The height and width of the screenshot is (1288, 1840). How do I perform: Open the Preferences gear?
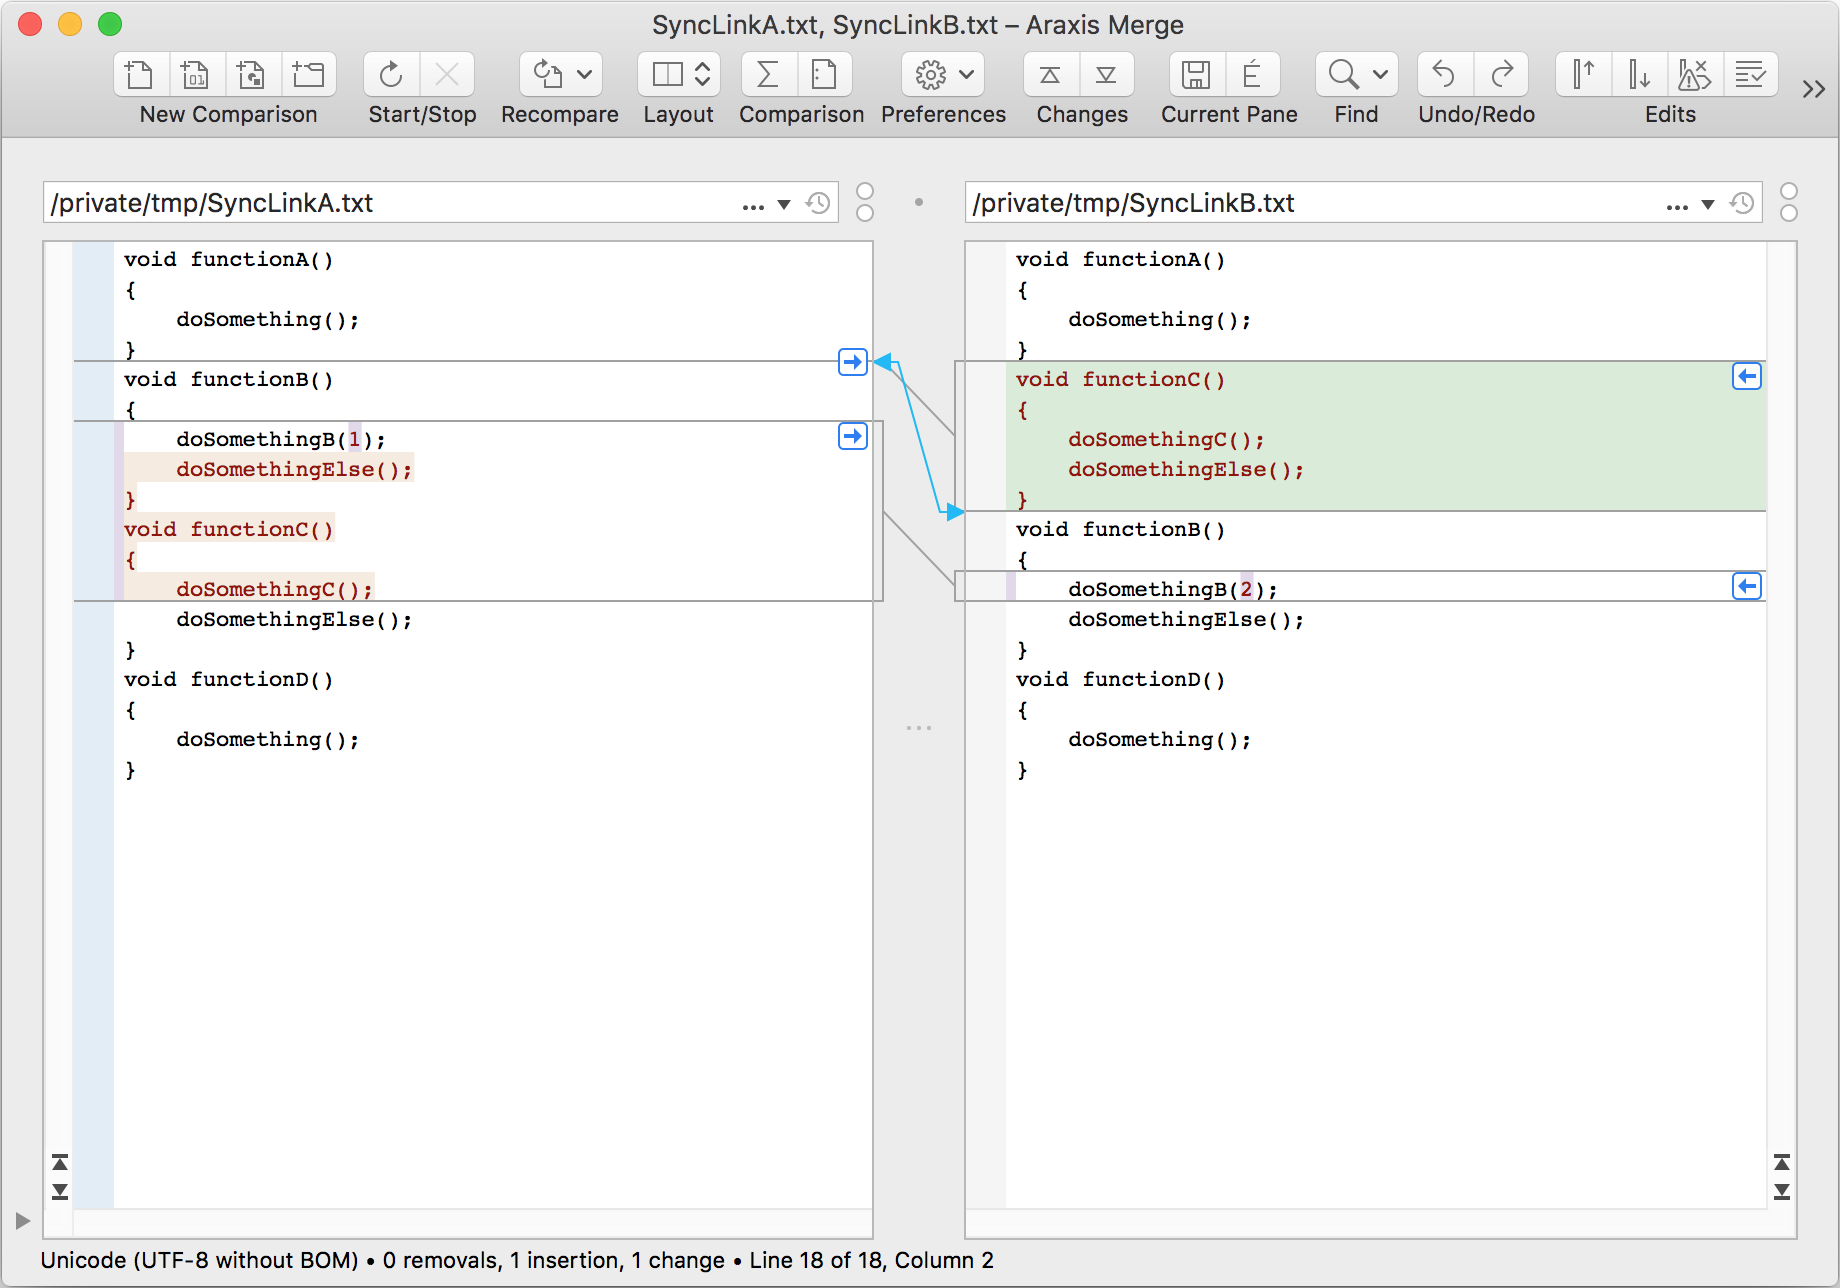pyautogui.click(x=932, y=74)
